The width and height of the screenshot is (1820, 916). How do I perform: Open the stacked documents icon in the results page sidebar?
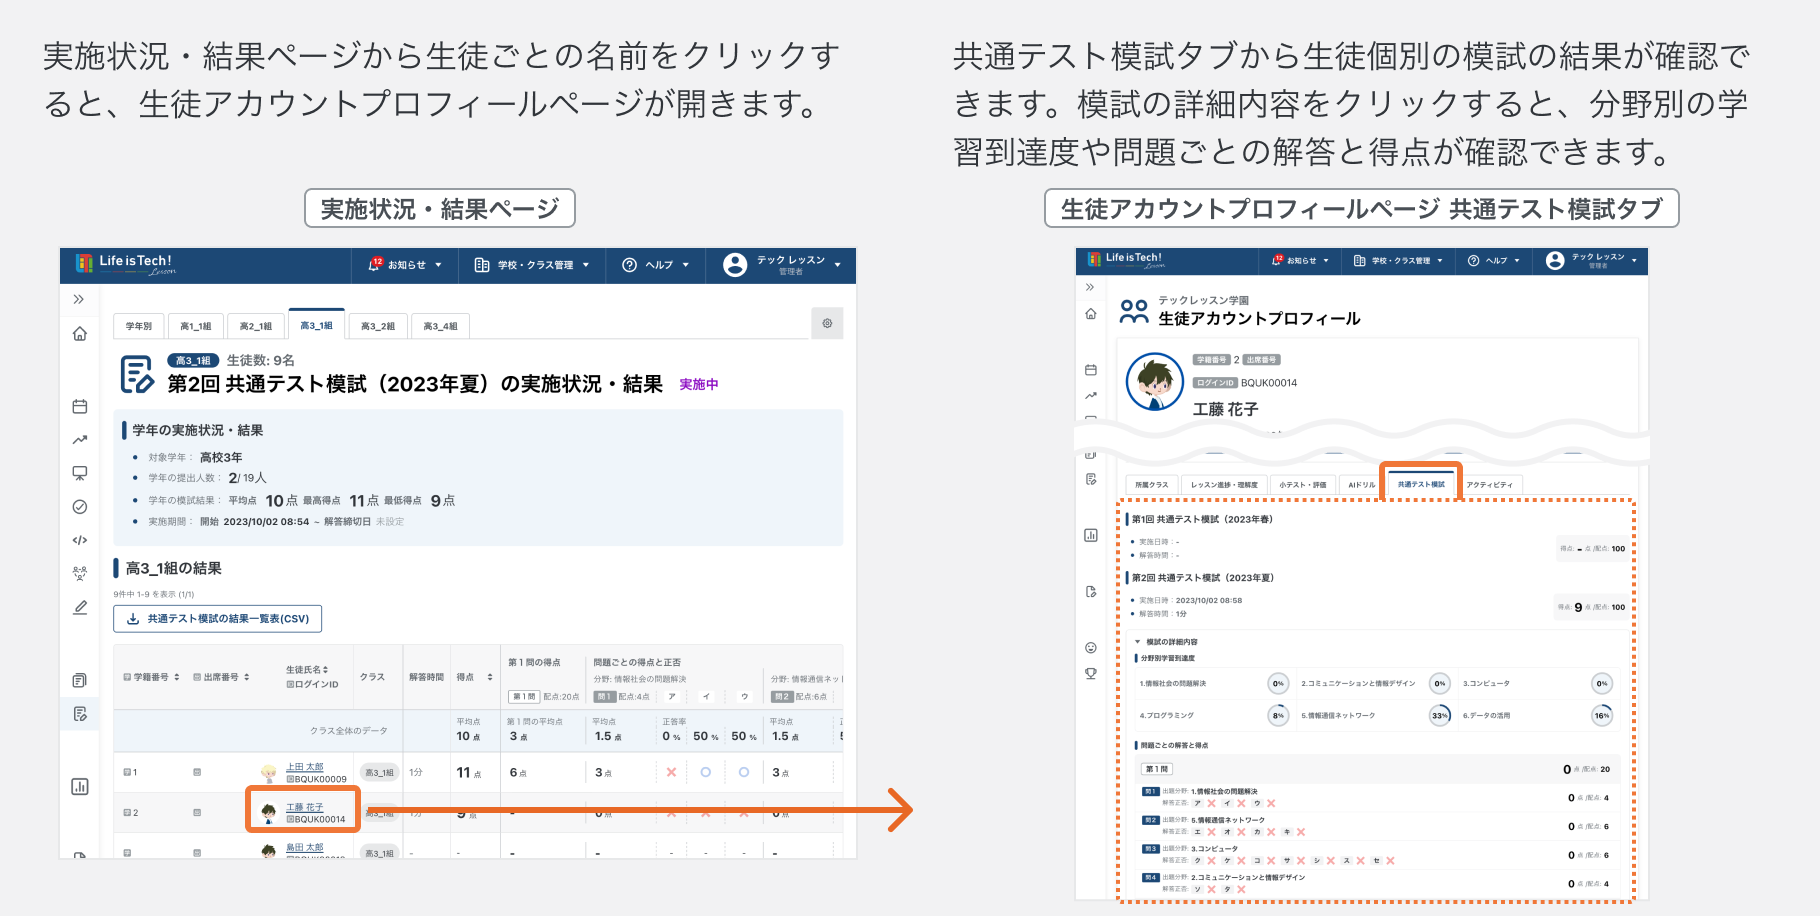coord(80,681)
